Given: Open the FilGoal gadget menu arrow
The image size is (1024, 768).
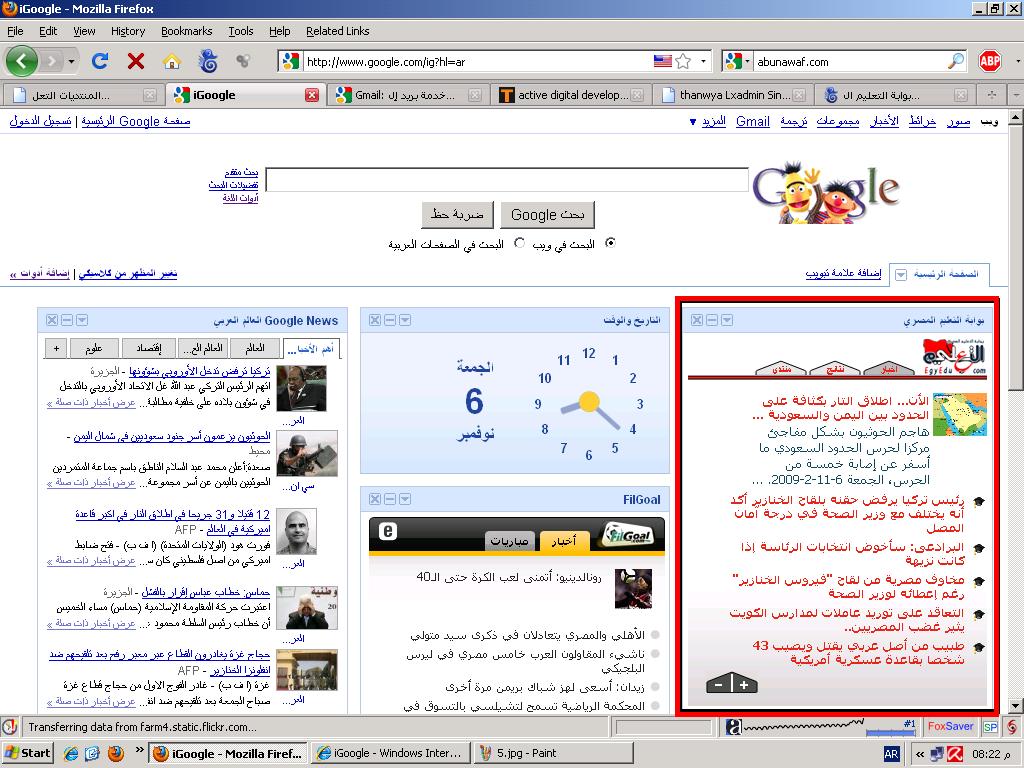Looking at the screenshot, I should 405,500.
